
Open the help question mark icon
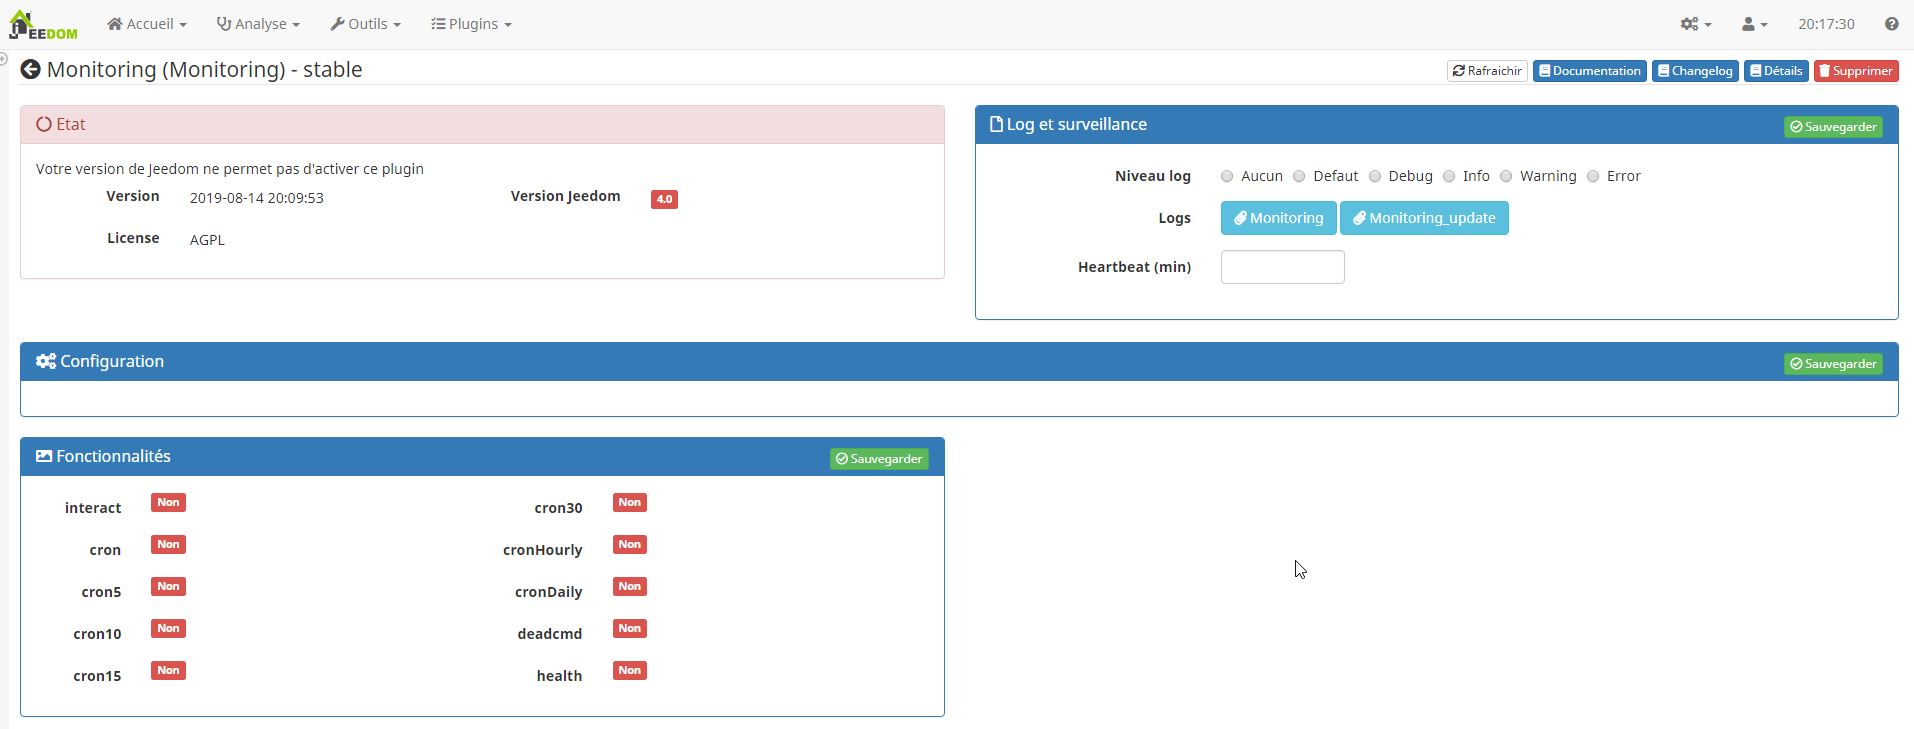(1891, 24)
